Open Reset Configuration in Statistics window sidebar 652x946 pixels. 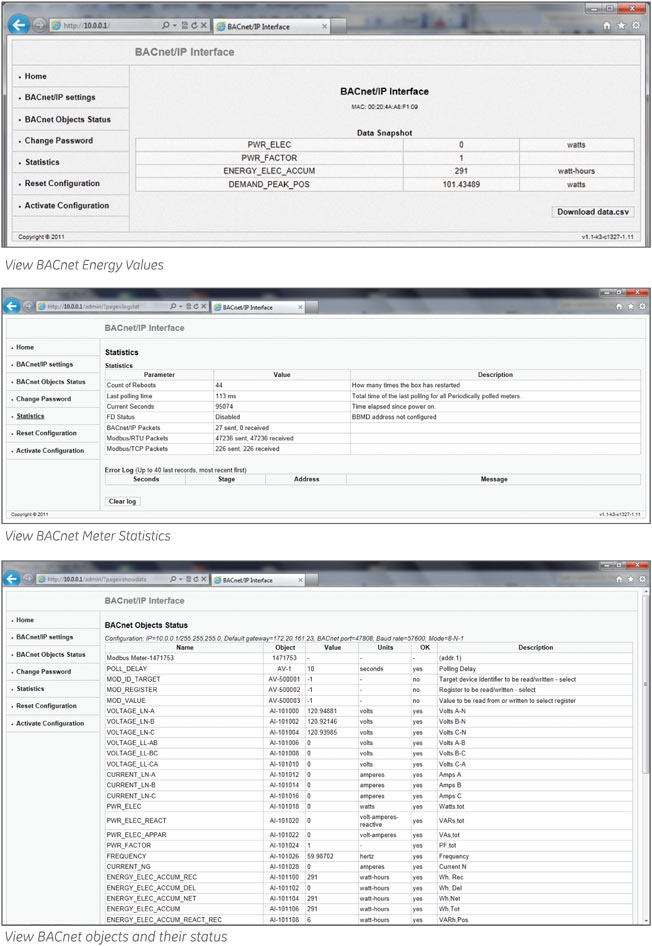(46, 433)
